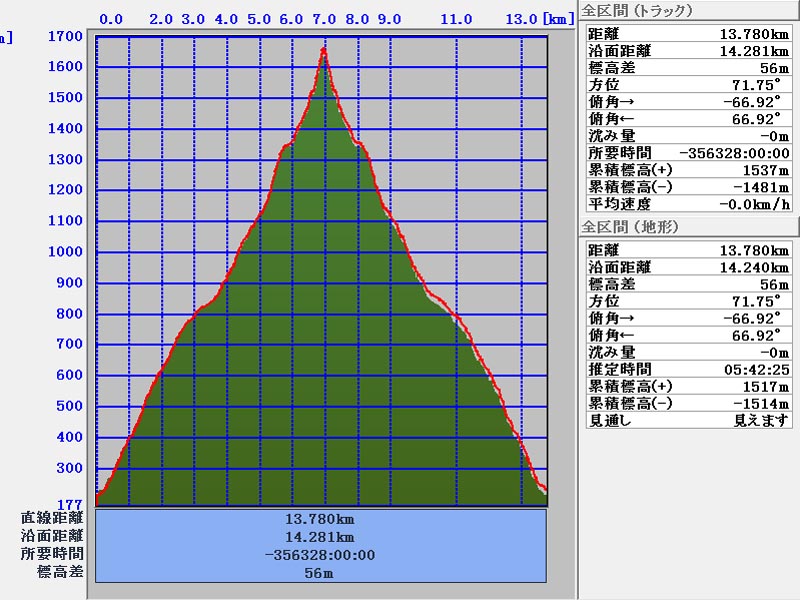Click the 13.0 km distance axis label

pyautogui.click(x=521, y=19)
